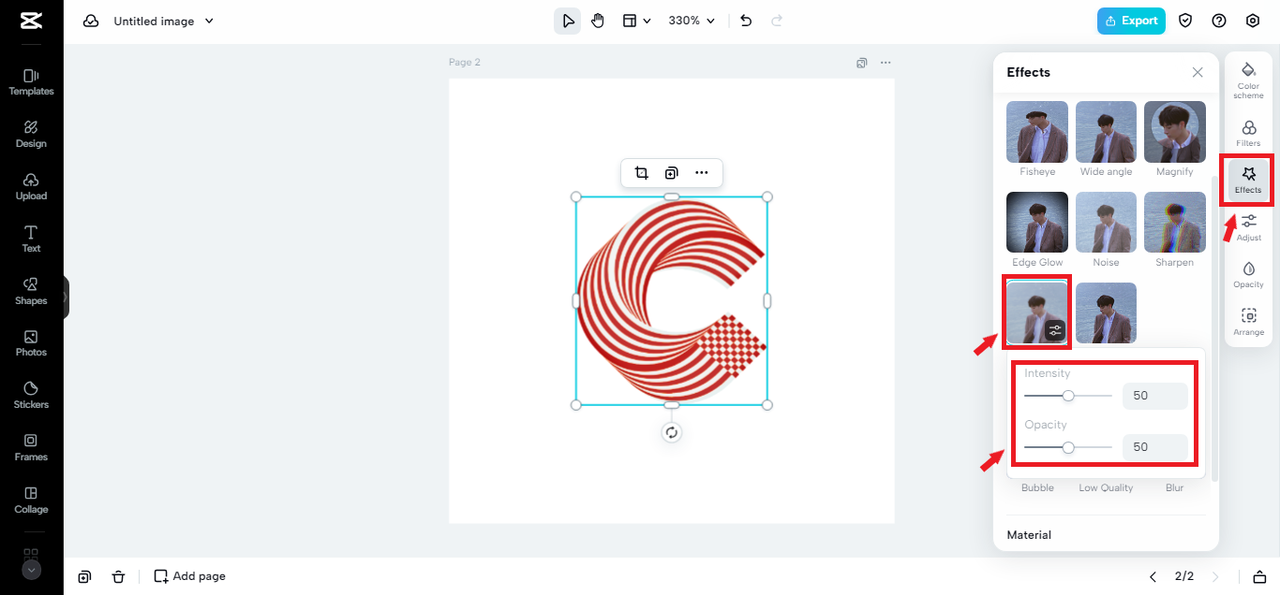The image size is (1280, 595).
Task: Open the page list panel icon
Action: click(1259, 576)
